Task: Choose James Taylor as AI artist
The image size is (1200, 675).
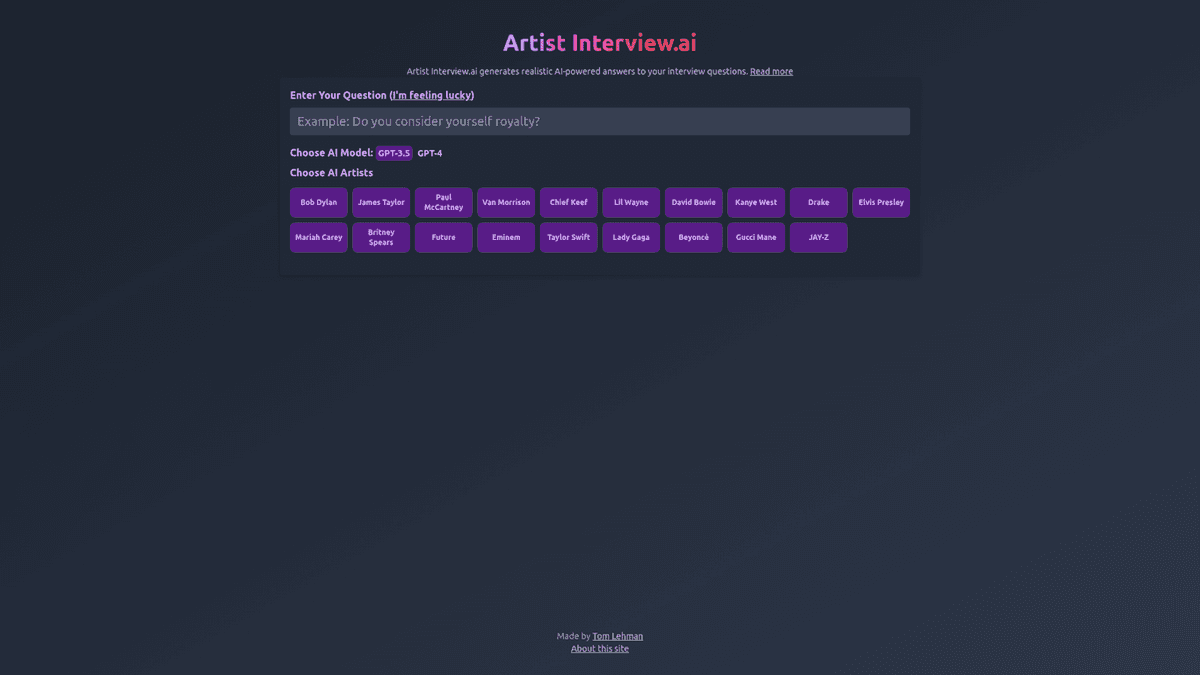Action: (381, 202)
